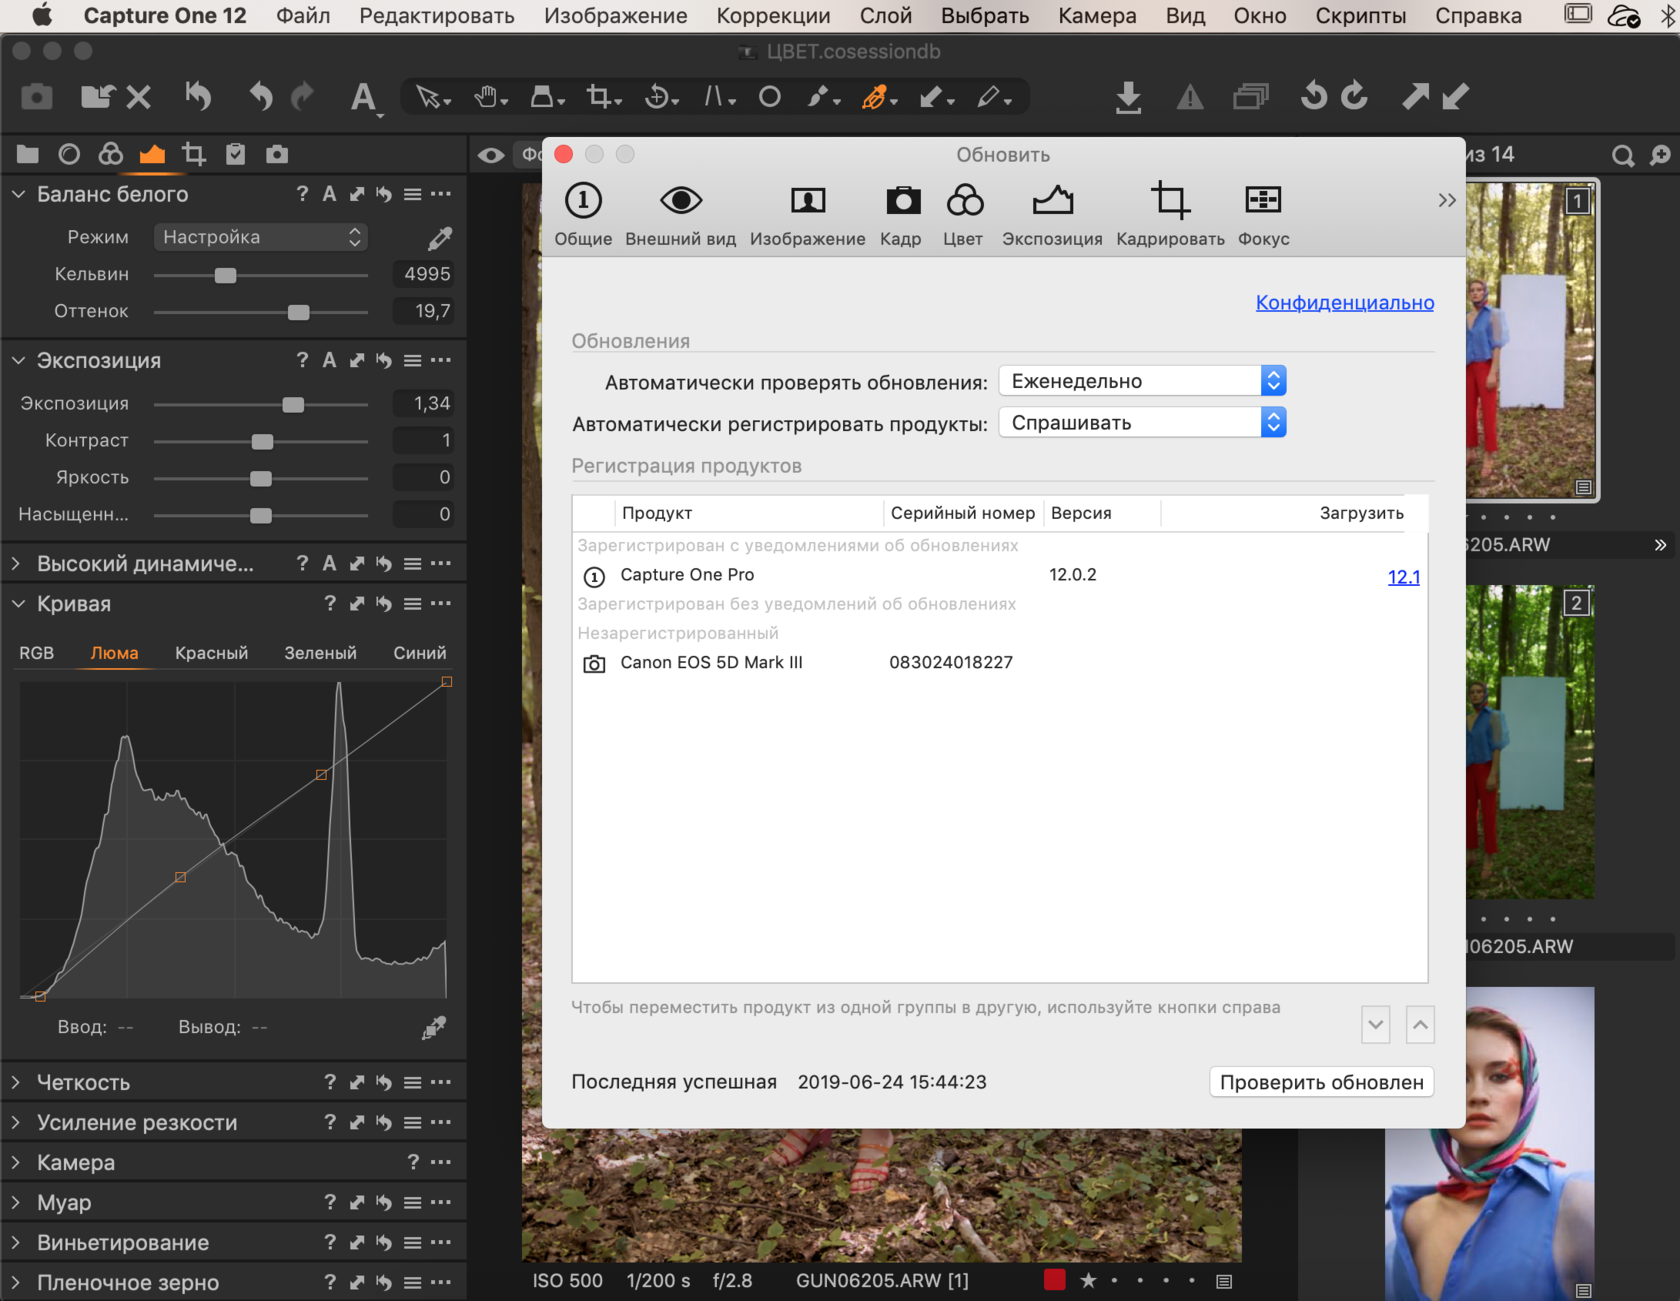Expand the Муар panel

click(x=17, y=1202)
